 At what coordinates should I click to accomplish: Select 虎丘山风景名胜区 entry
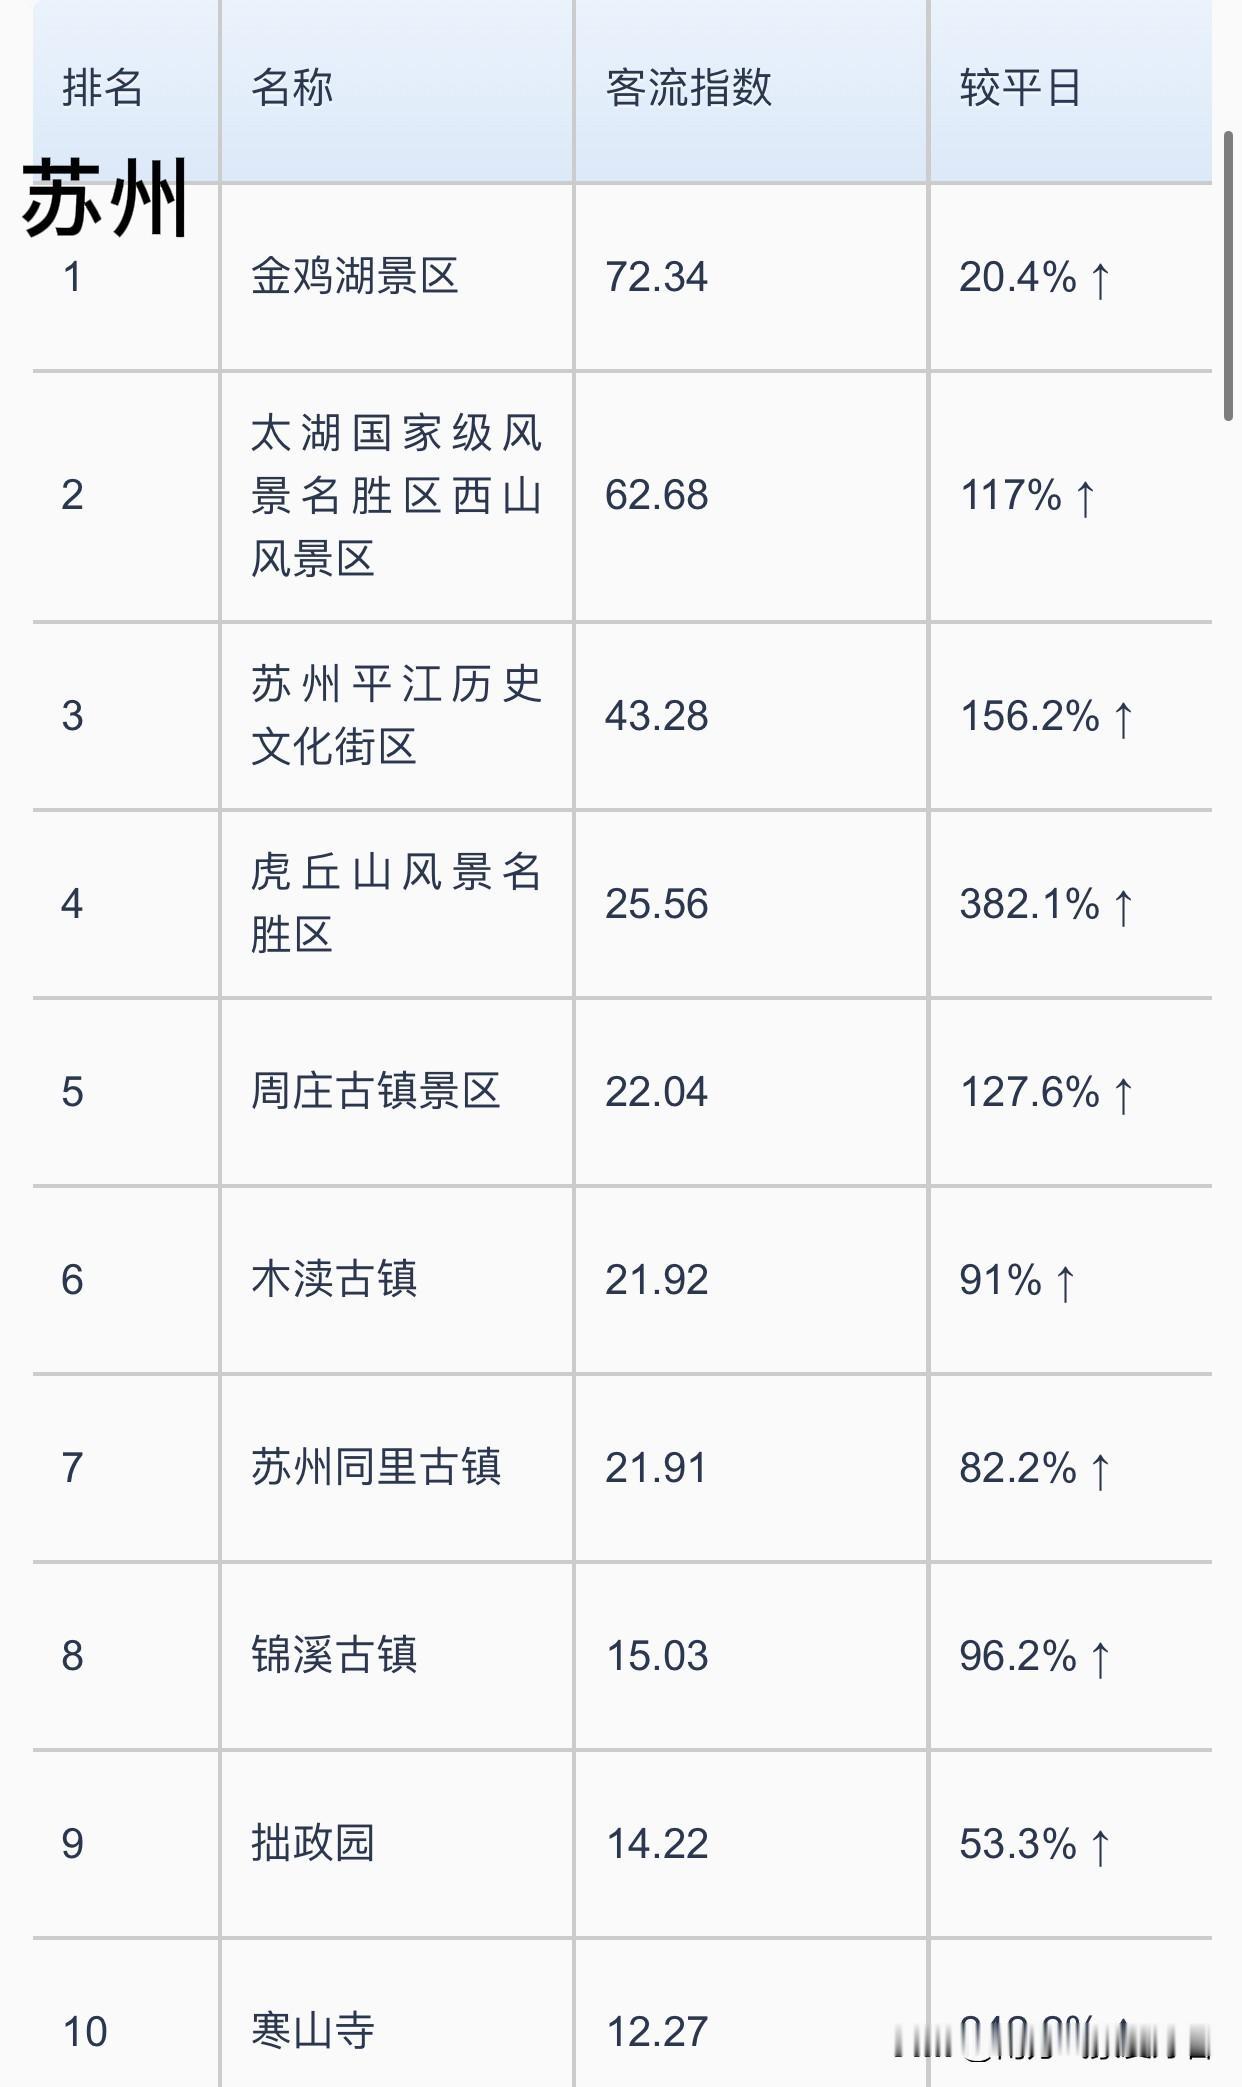(x=396, y=904)
